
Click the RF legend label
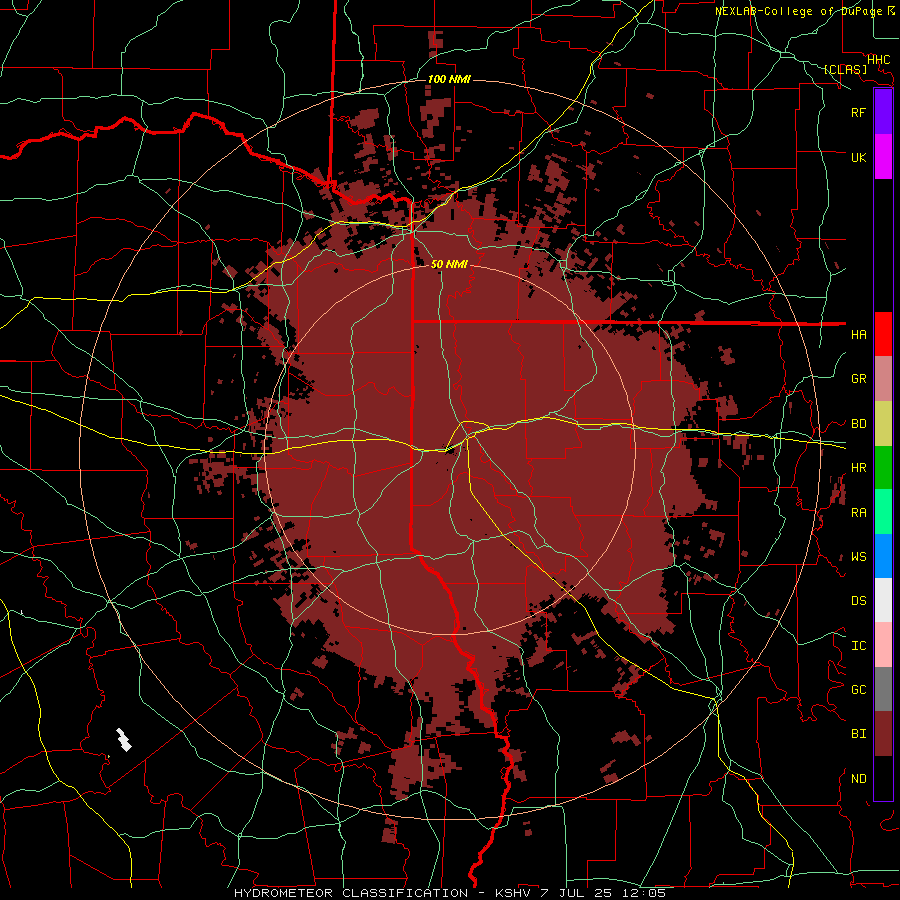(x=859, y=112)
